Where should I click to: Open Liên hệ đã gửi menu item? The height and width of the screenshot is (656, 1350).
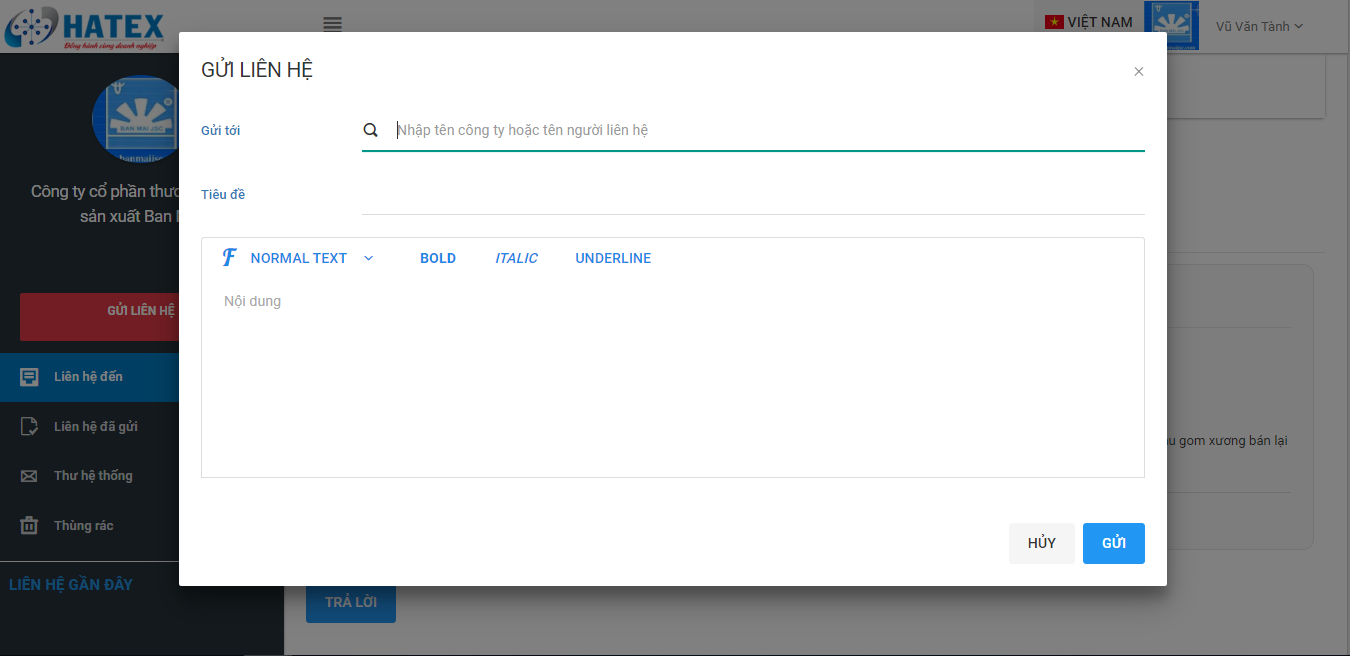click(90, 427)
